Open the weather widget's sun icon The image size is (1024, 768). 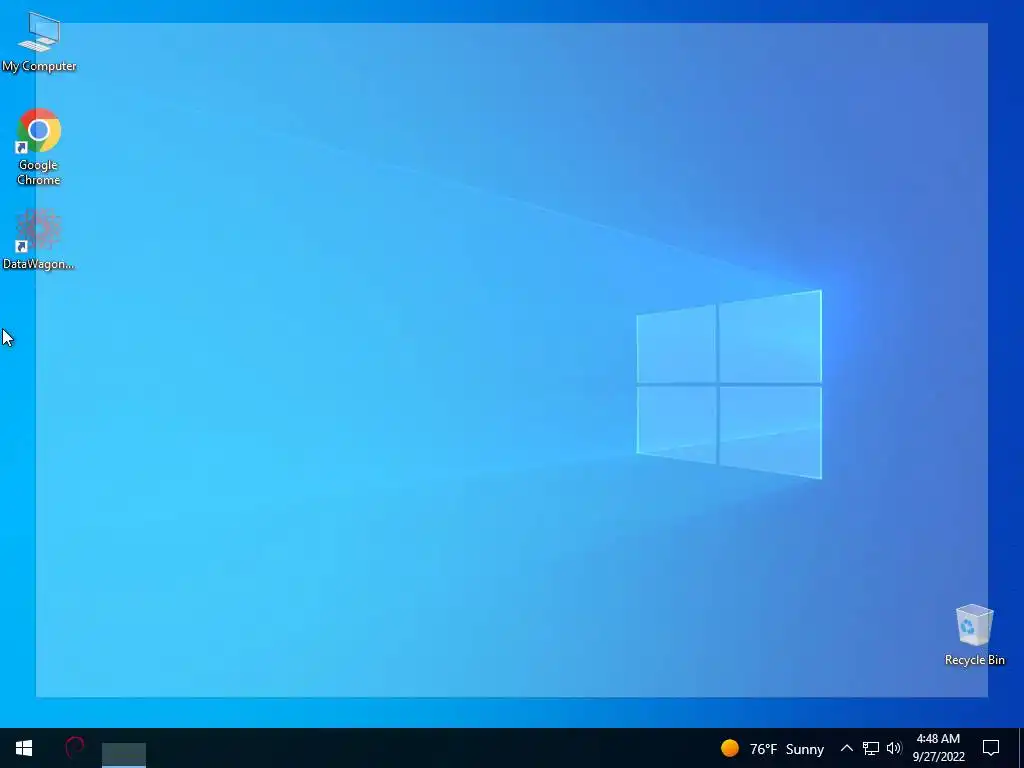(x=729, y=748)
